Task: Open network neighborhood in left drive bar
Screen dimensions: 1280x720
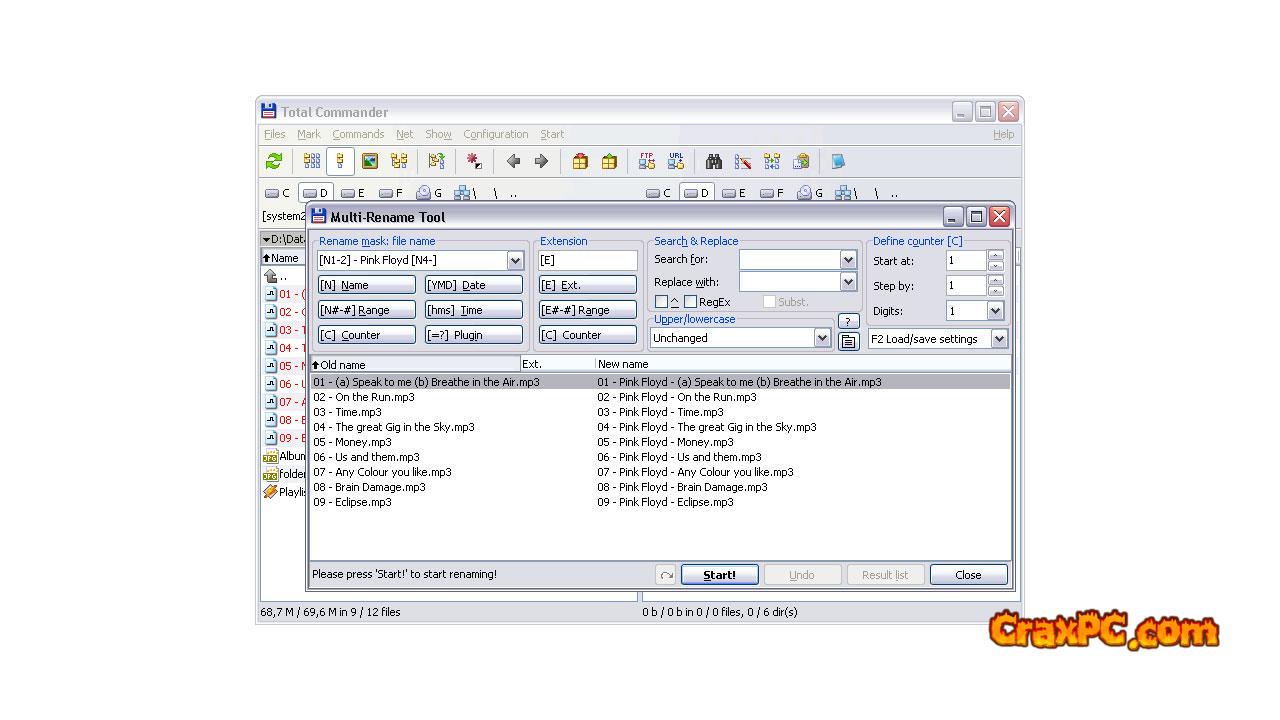Action: click(x=465, y=193)
